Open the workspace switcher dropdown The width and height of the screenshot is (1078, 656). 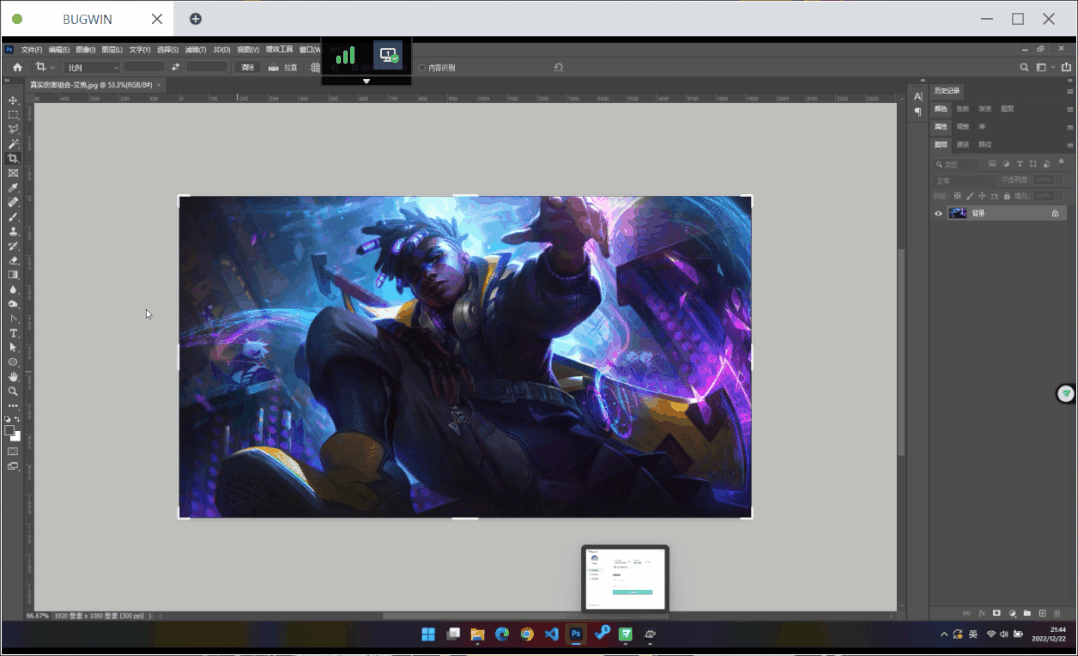(x=1044, y=67)
